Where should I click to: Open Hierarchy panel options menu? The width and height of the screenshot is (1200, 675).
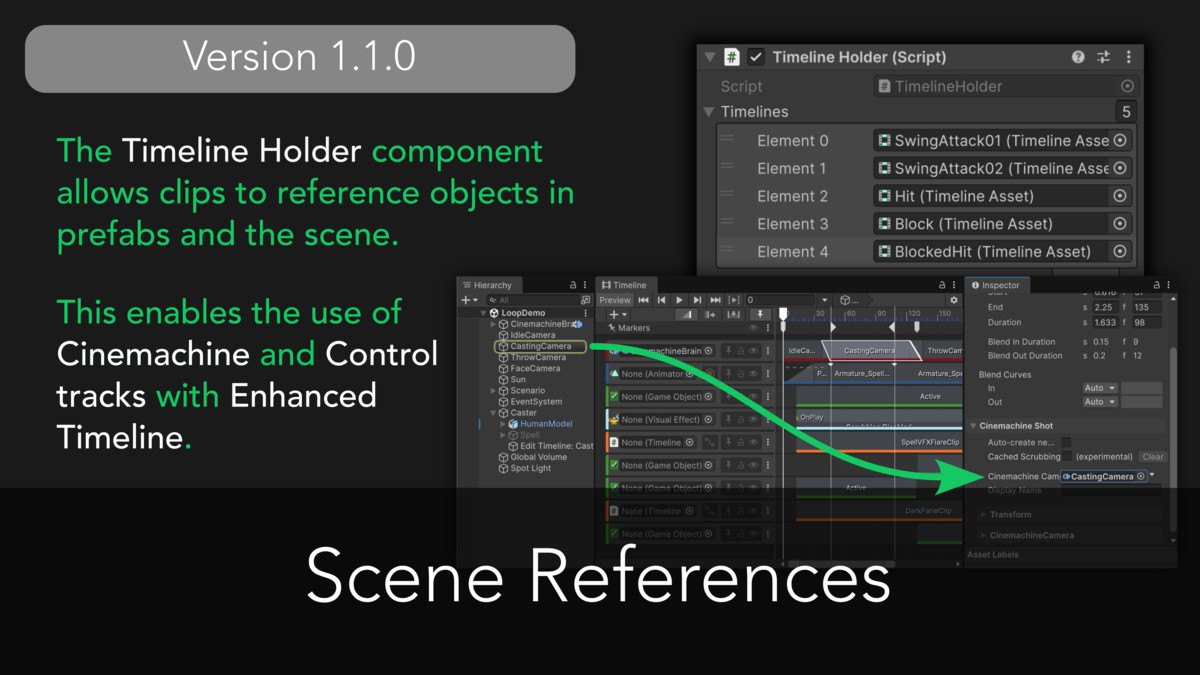(x=585, y=285)
